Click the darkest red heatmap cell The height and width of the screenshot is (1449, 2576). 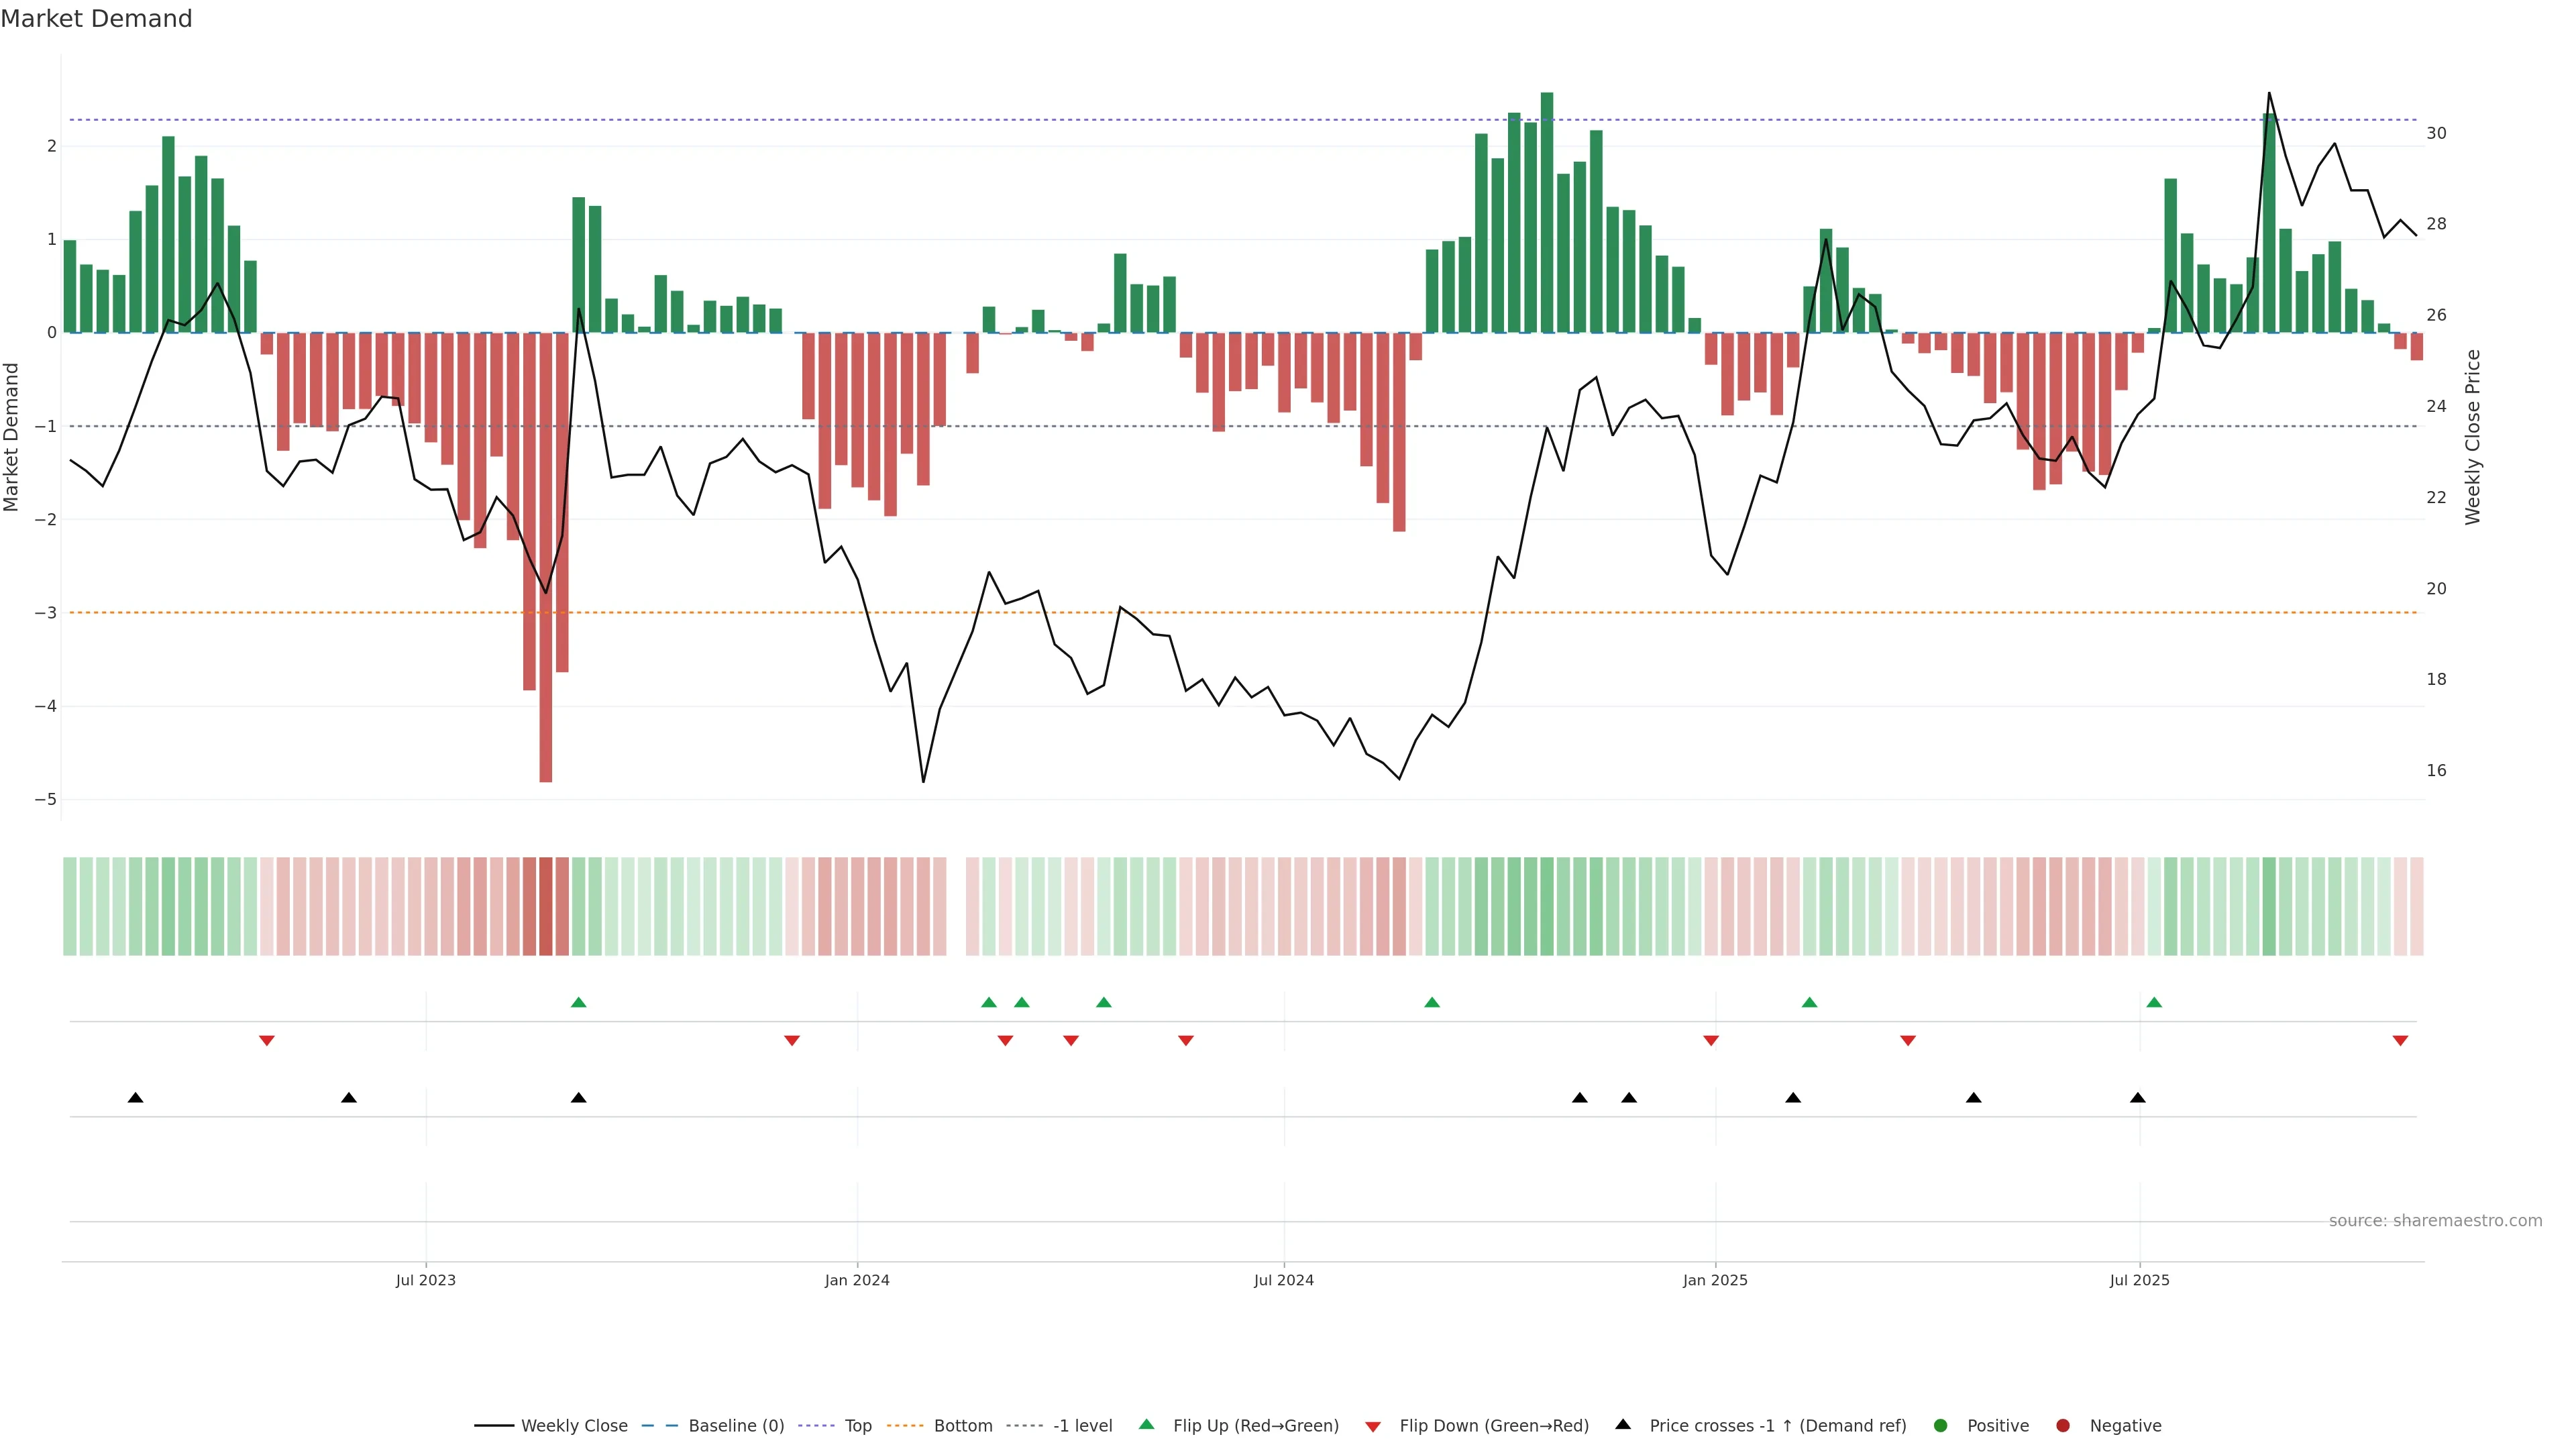(545, 906)
